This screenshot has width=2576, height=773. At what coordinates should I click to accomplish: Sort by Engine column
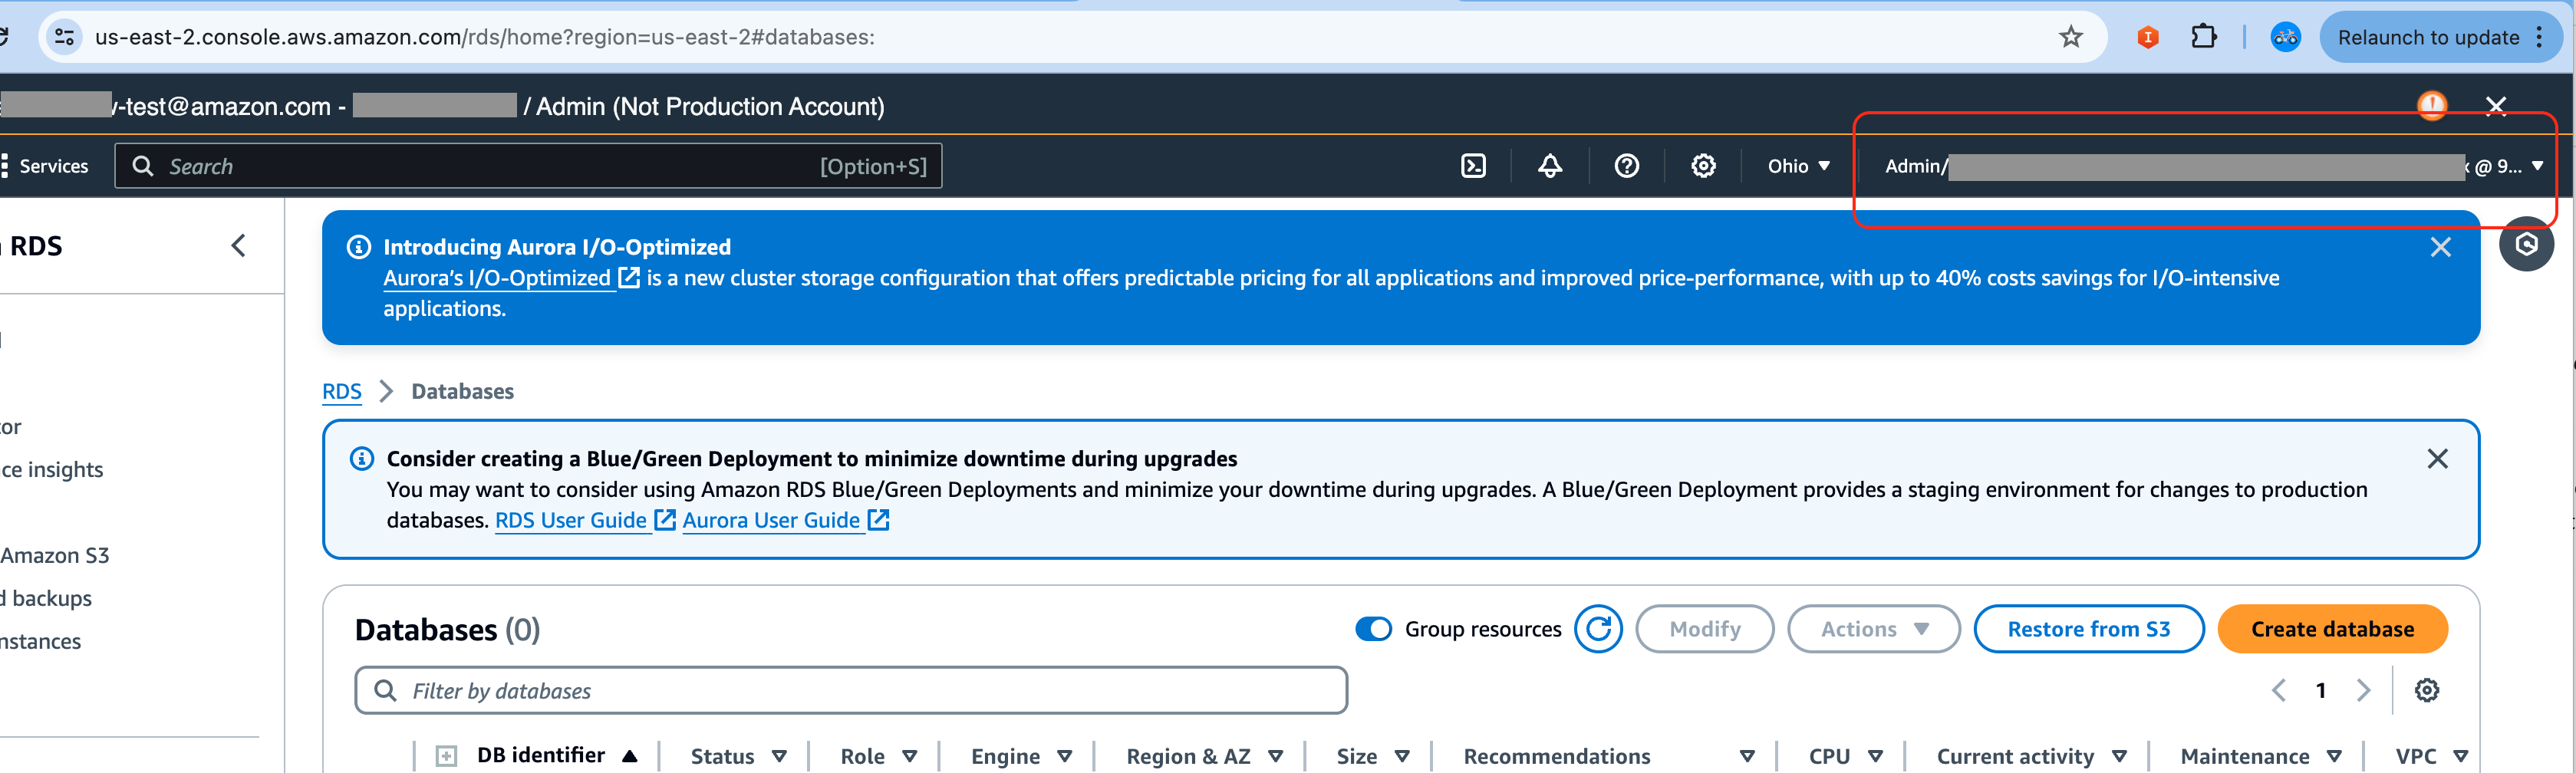pos(1021,756)
